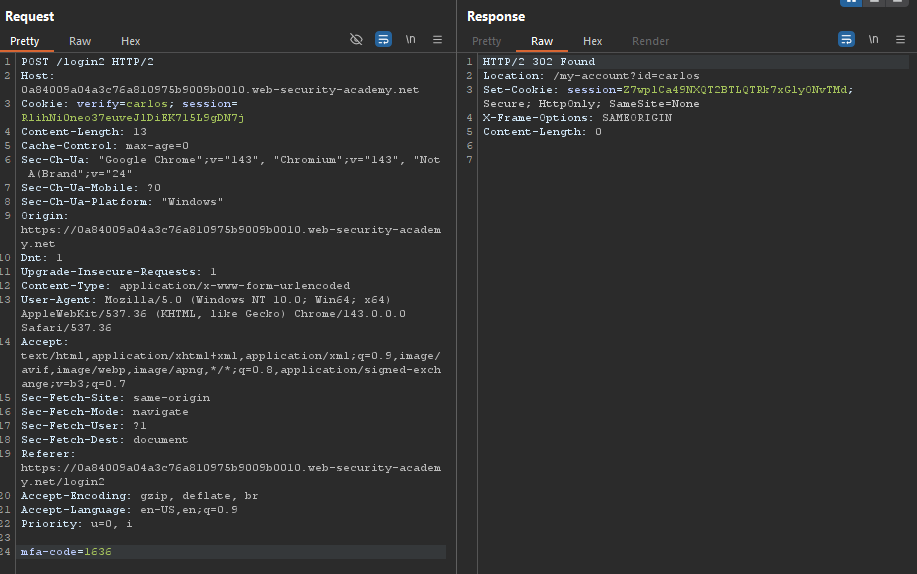Viewport: 917px width, 574px height.
Task: Switch to the Request Hex tab
Action: (x=130, y=41)
